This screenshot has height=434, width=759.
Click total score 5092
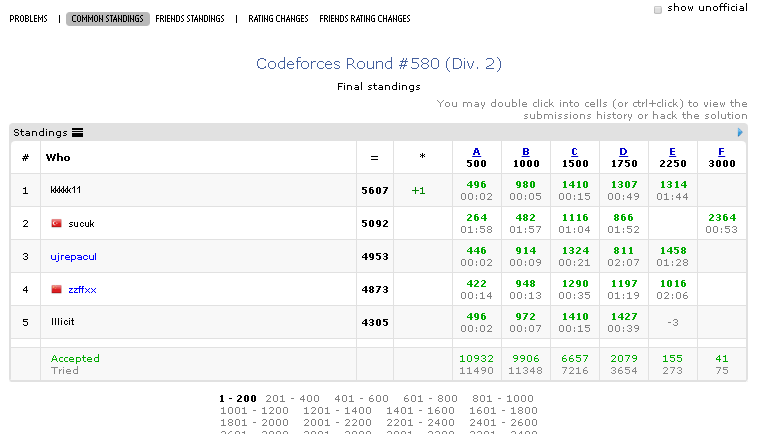pyautogui.click(x=375, y=224)
